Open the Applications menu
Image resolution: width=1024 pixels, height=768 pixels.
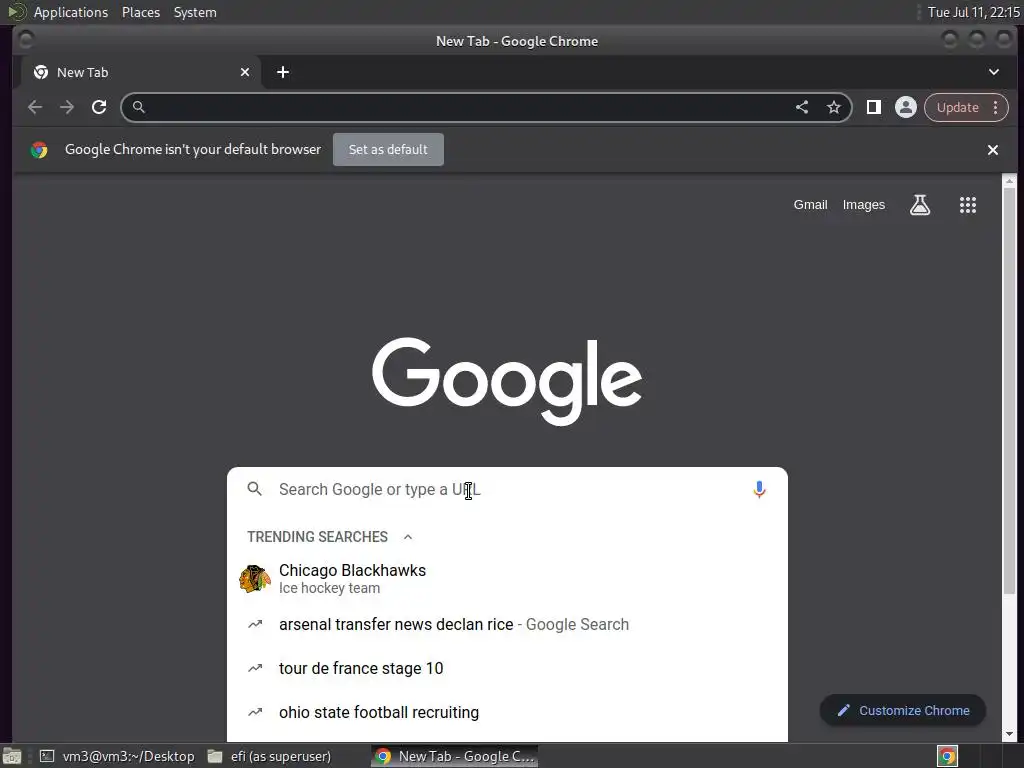[x=71, y=12]
